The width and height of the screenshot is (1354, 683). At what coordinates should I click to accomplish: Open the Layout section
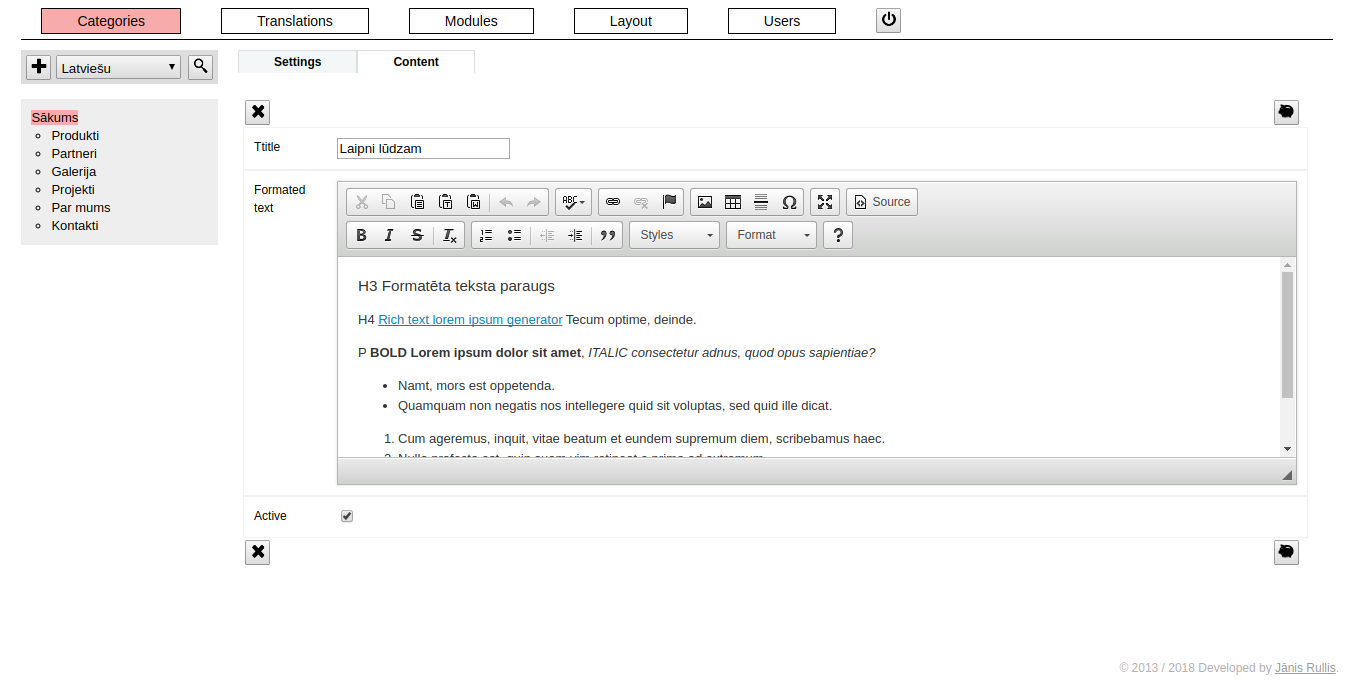click(631, 21)
